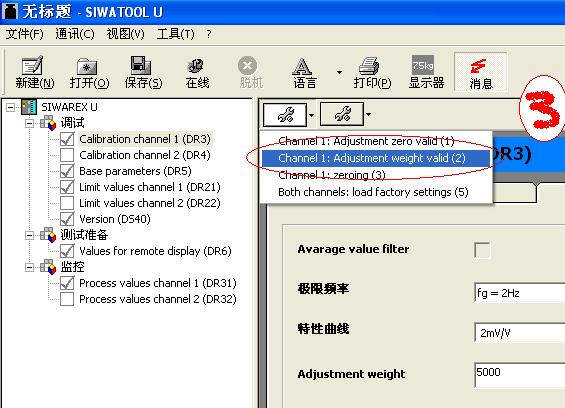Viewport: 565px width, 408px height.
Task: Toggle Base parameters (DR5) checkbox
Action: point(67,171)
